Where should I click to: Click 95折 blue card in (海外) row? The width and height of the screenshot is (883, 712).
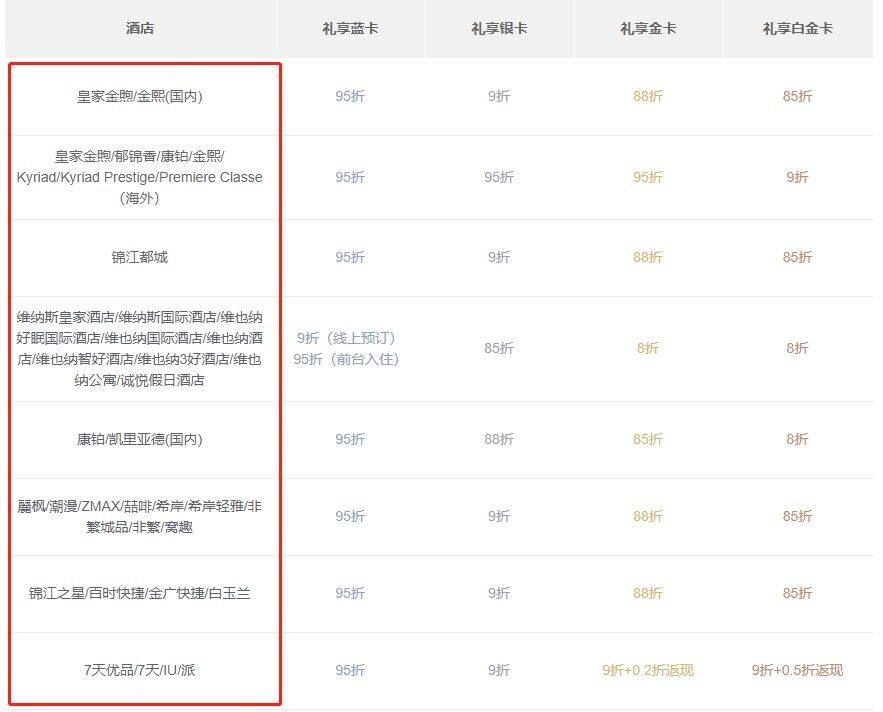[350, 177]
